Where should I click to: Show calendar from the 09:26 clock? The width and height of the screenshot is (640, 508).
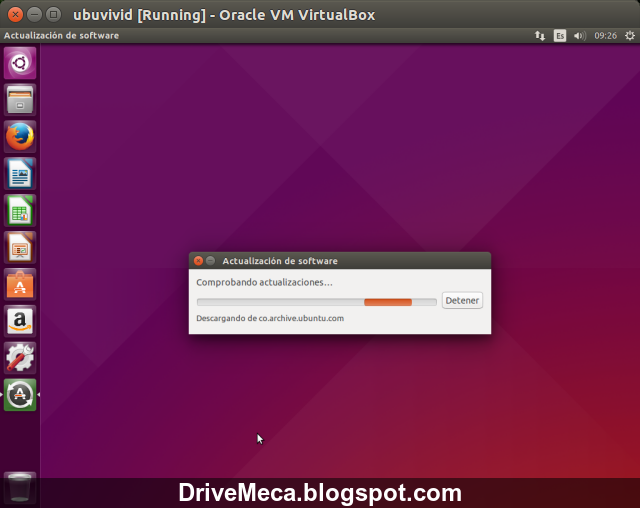[605, 36]
